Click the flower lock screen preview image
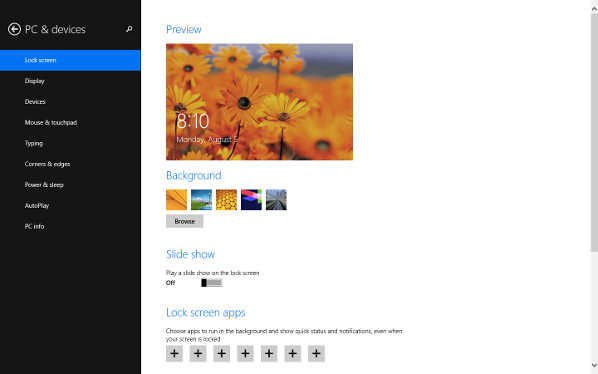The width and height of the screenshot is (598, 374). click(259, 102)
